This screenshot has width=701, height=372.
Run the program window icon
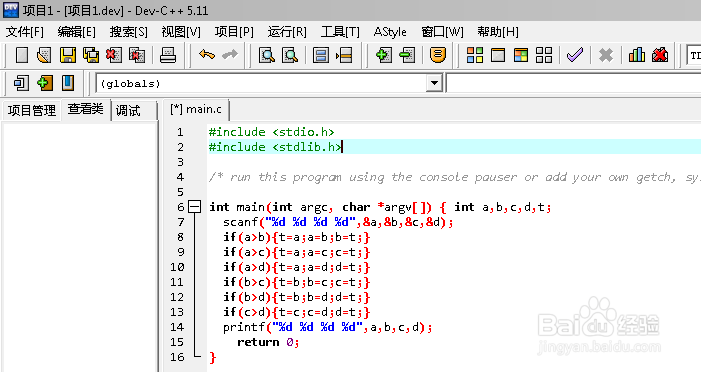[498, 55]
